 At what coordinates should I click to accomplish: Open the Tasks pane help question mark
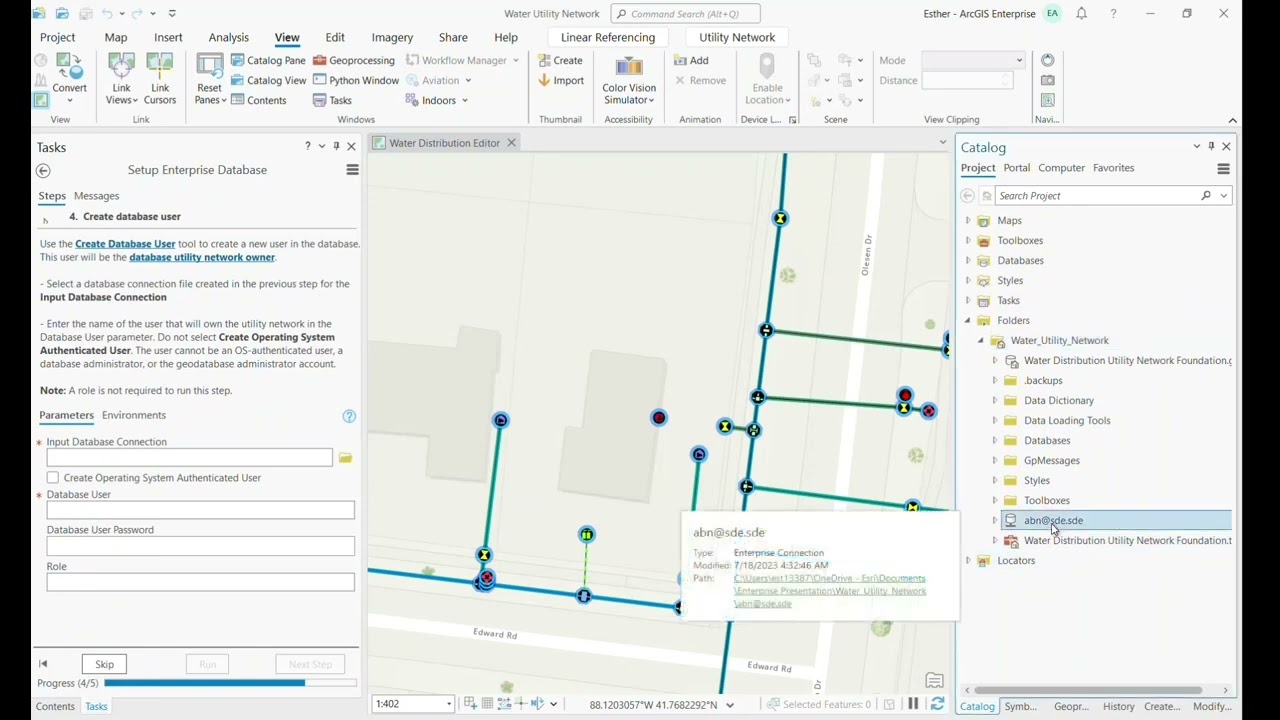307,147
